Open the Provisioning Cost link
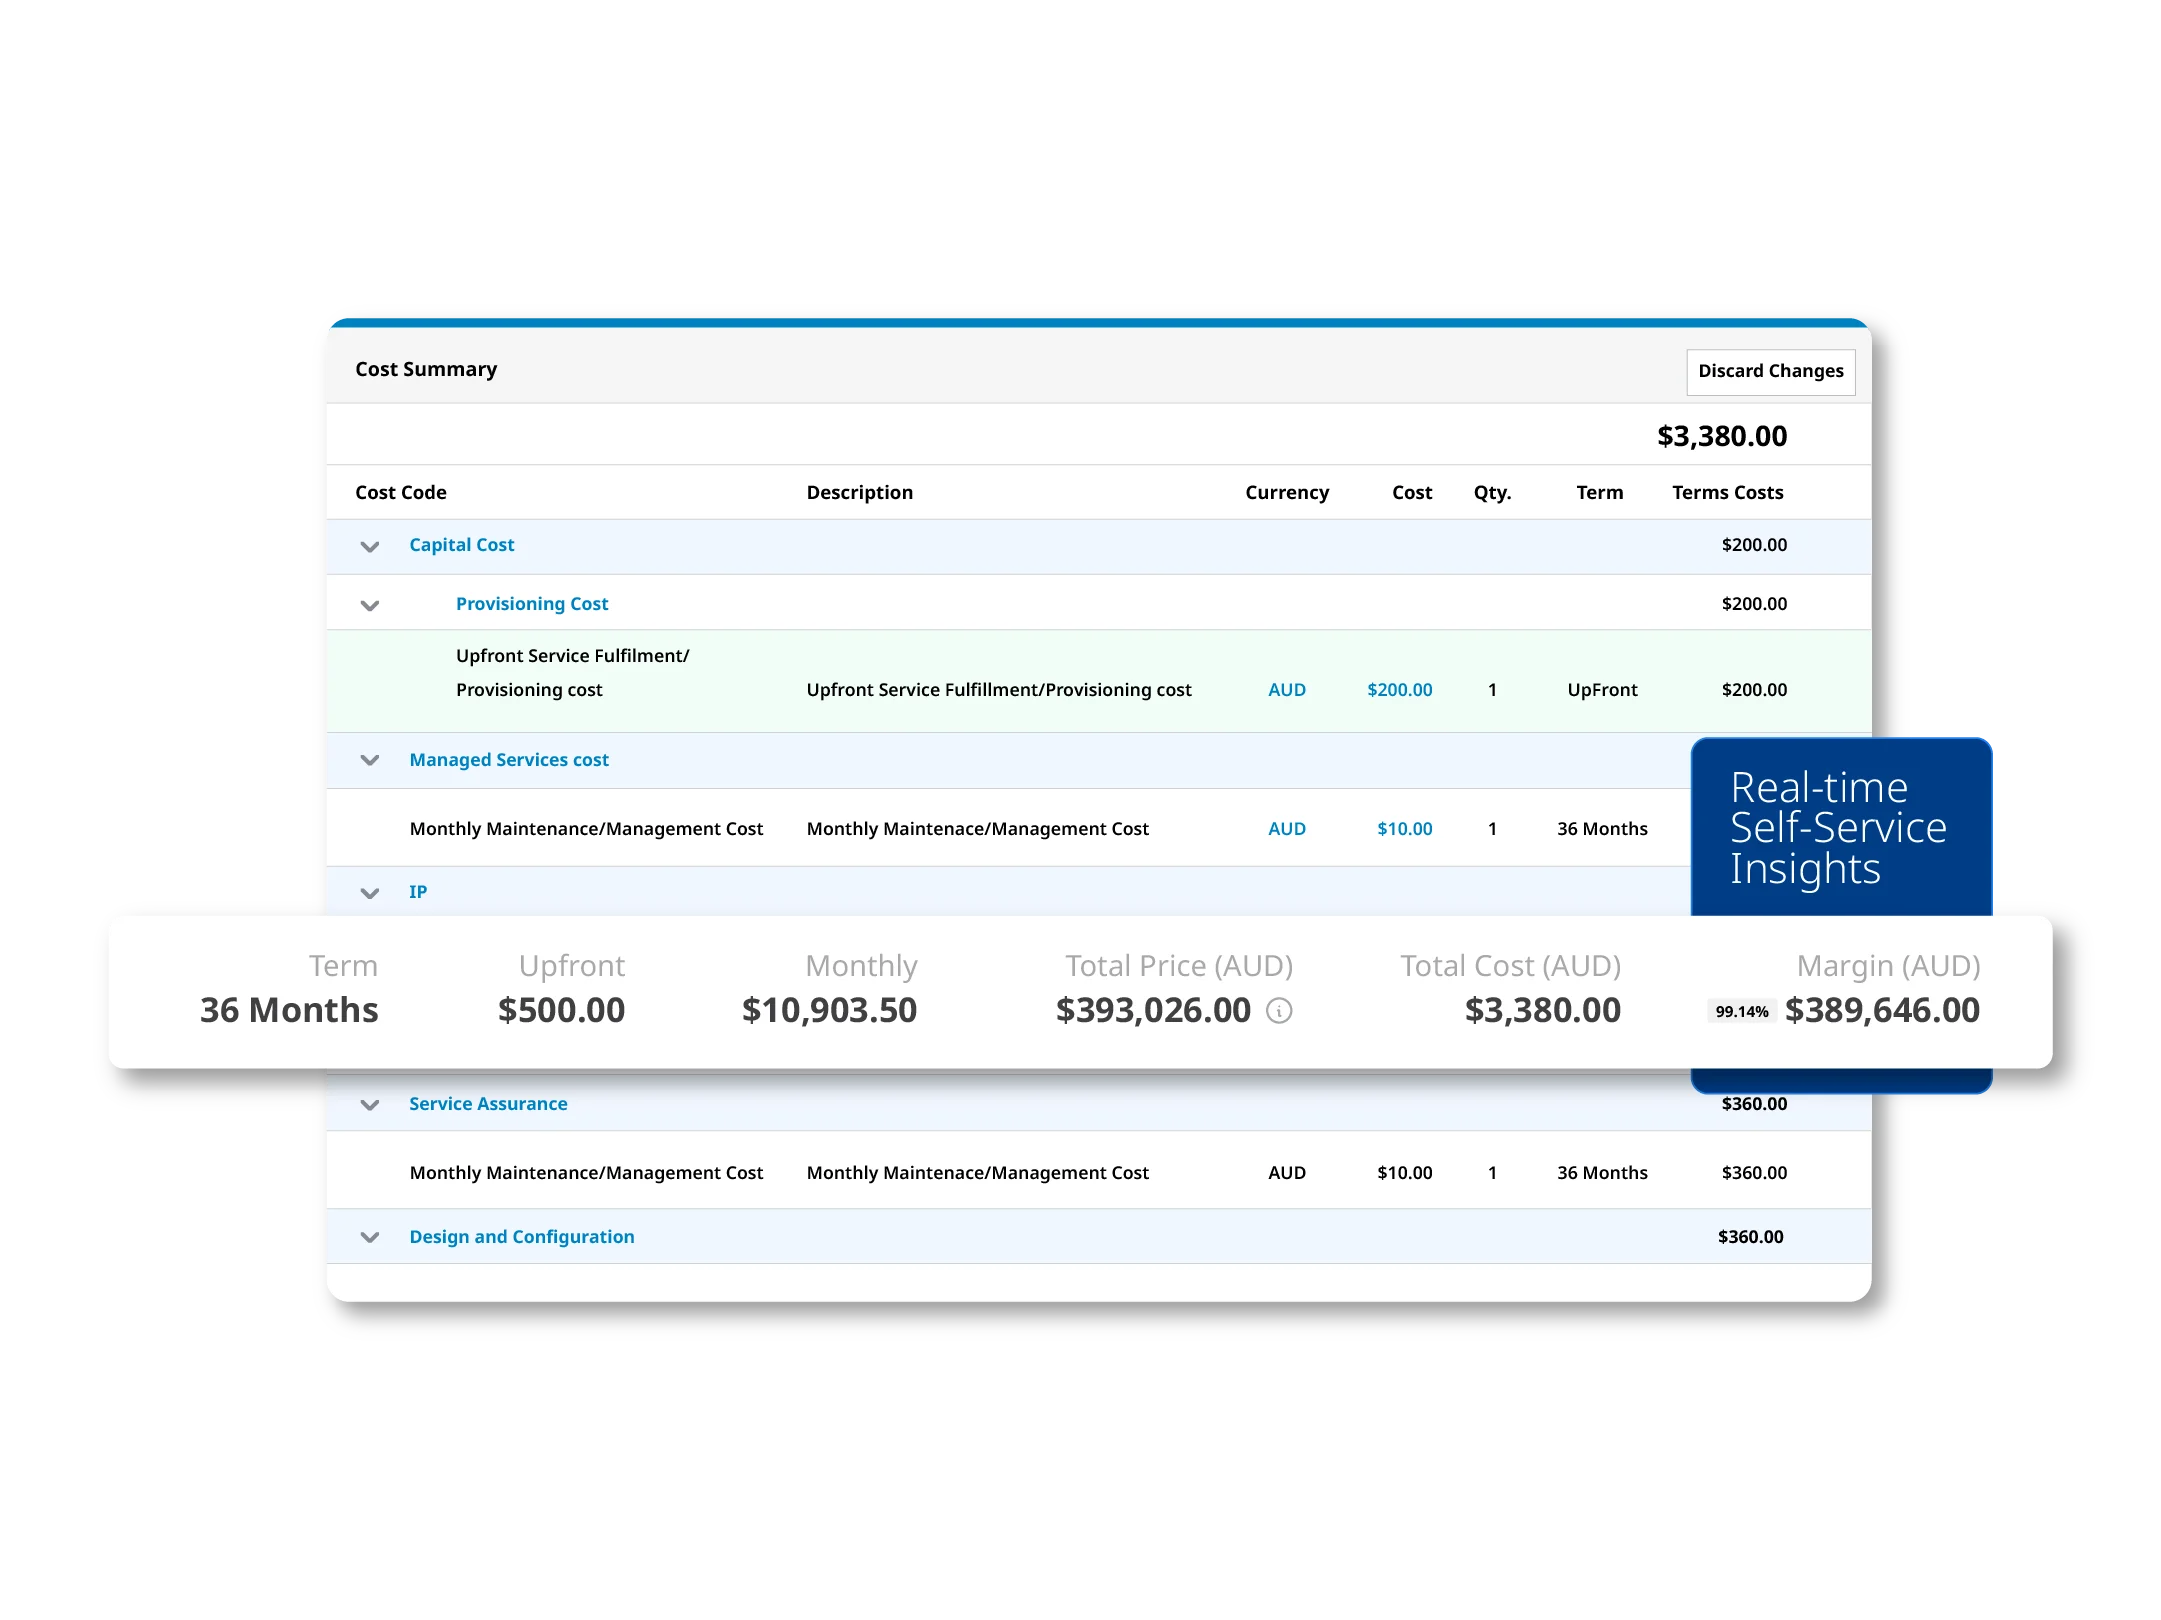 click(532, 604)
